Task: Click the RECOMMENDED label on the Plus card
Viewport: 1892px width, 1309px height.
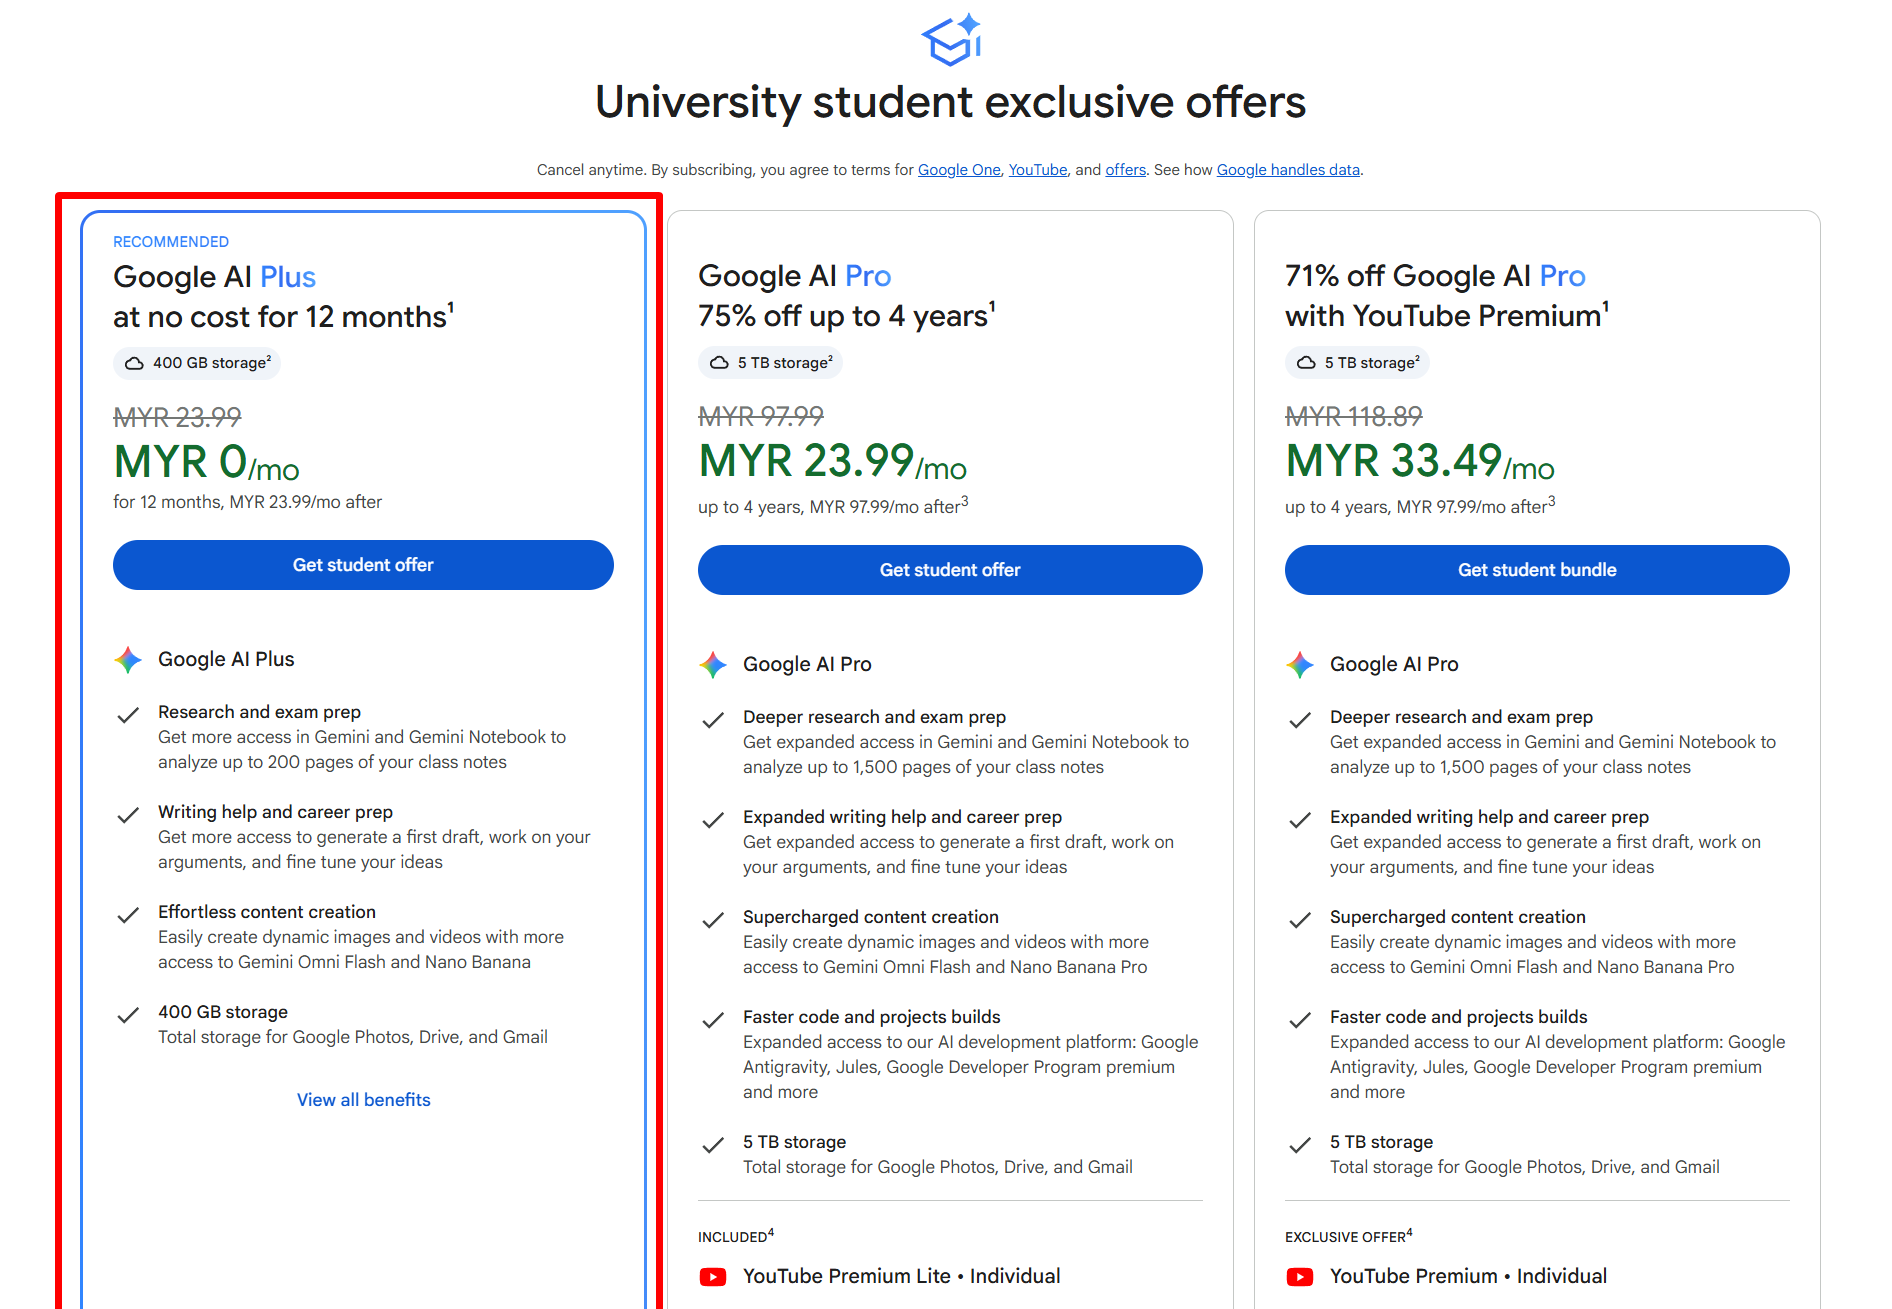Action: click(171, 242)
